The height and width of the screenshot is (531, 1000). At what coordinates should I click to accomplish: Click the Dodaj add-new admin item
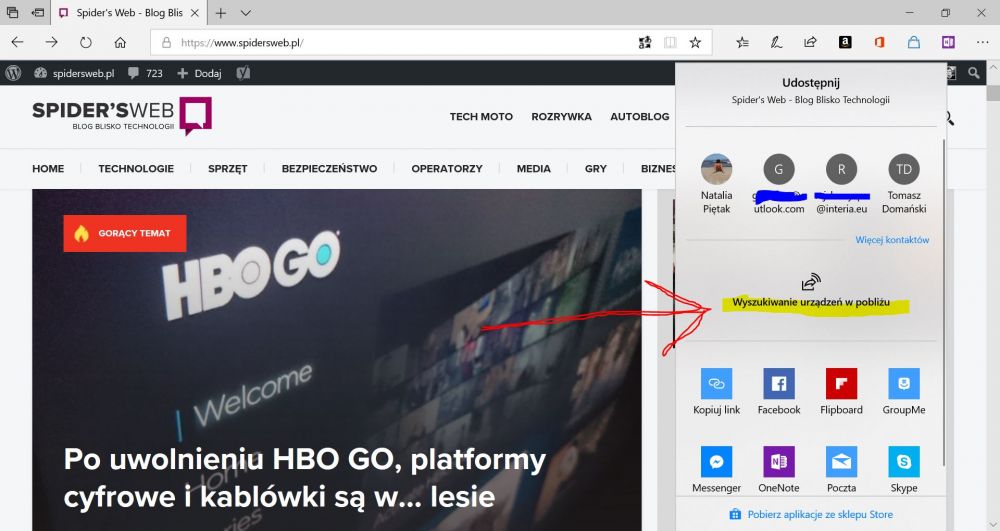click(200, 73)
